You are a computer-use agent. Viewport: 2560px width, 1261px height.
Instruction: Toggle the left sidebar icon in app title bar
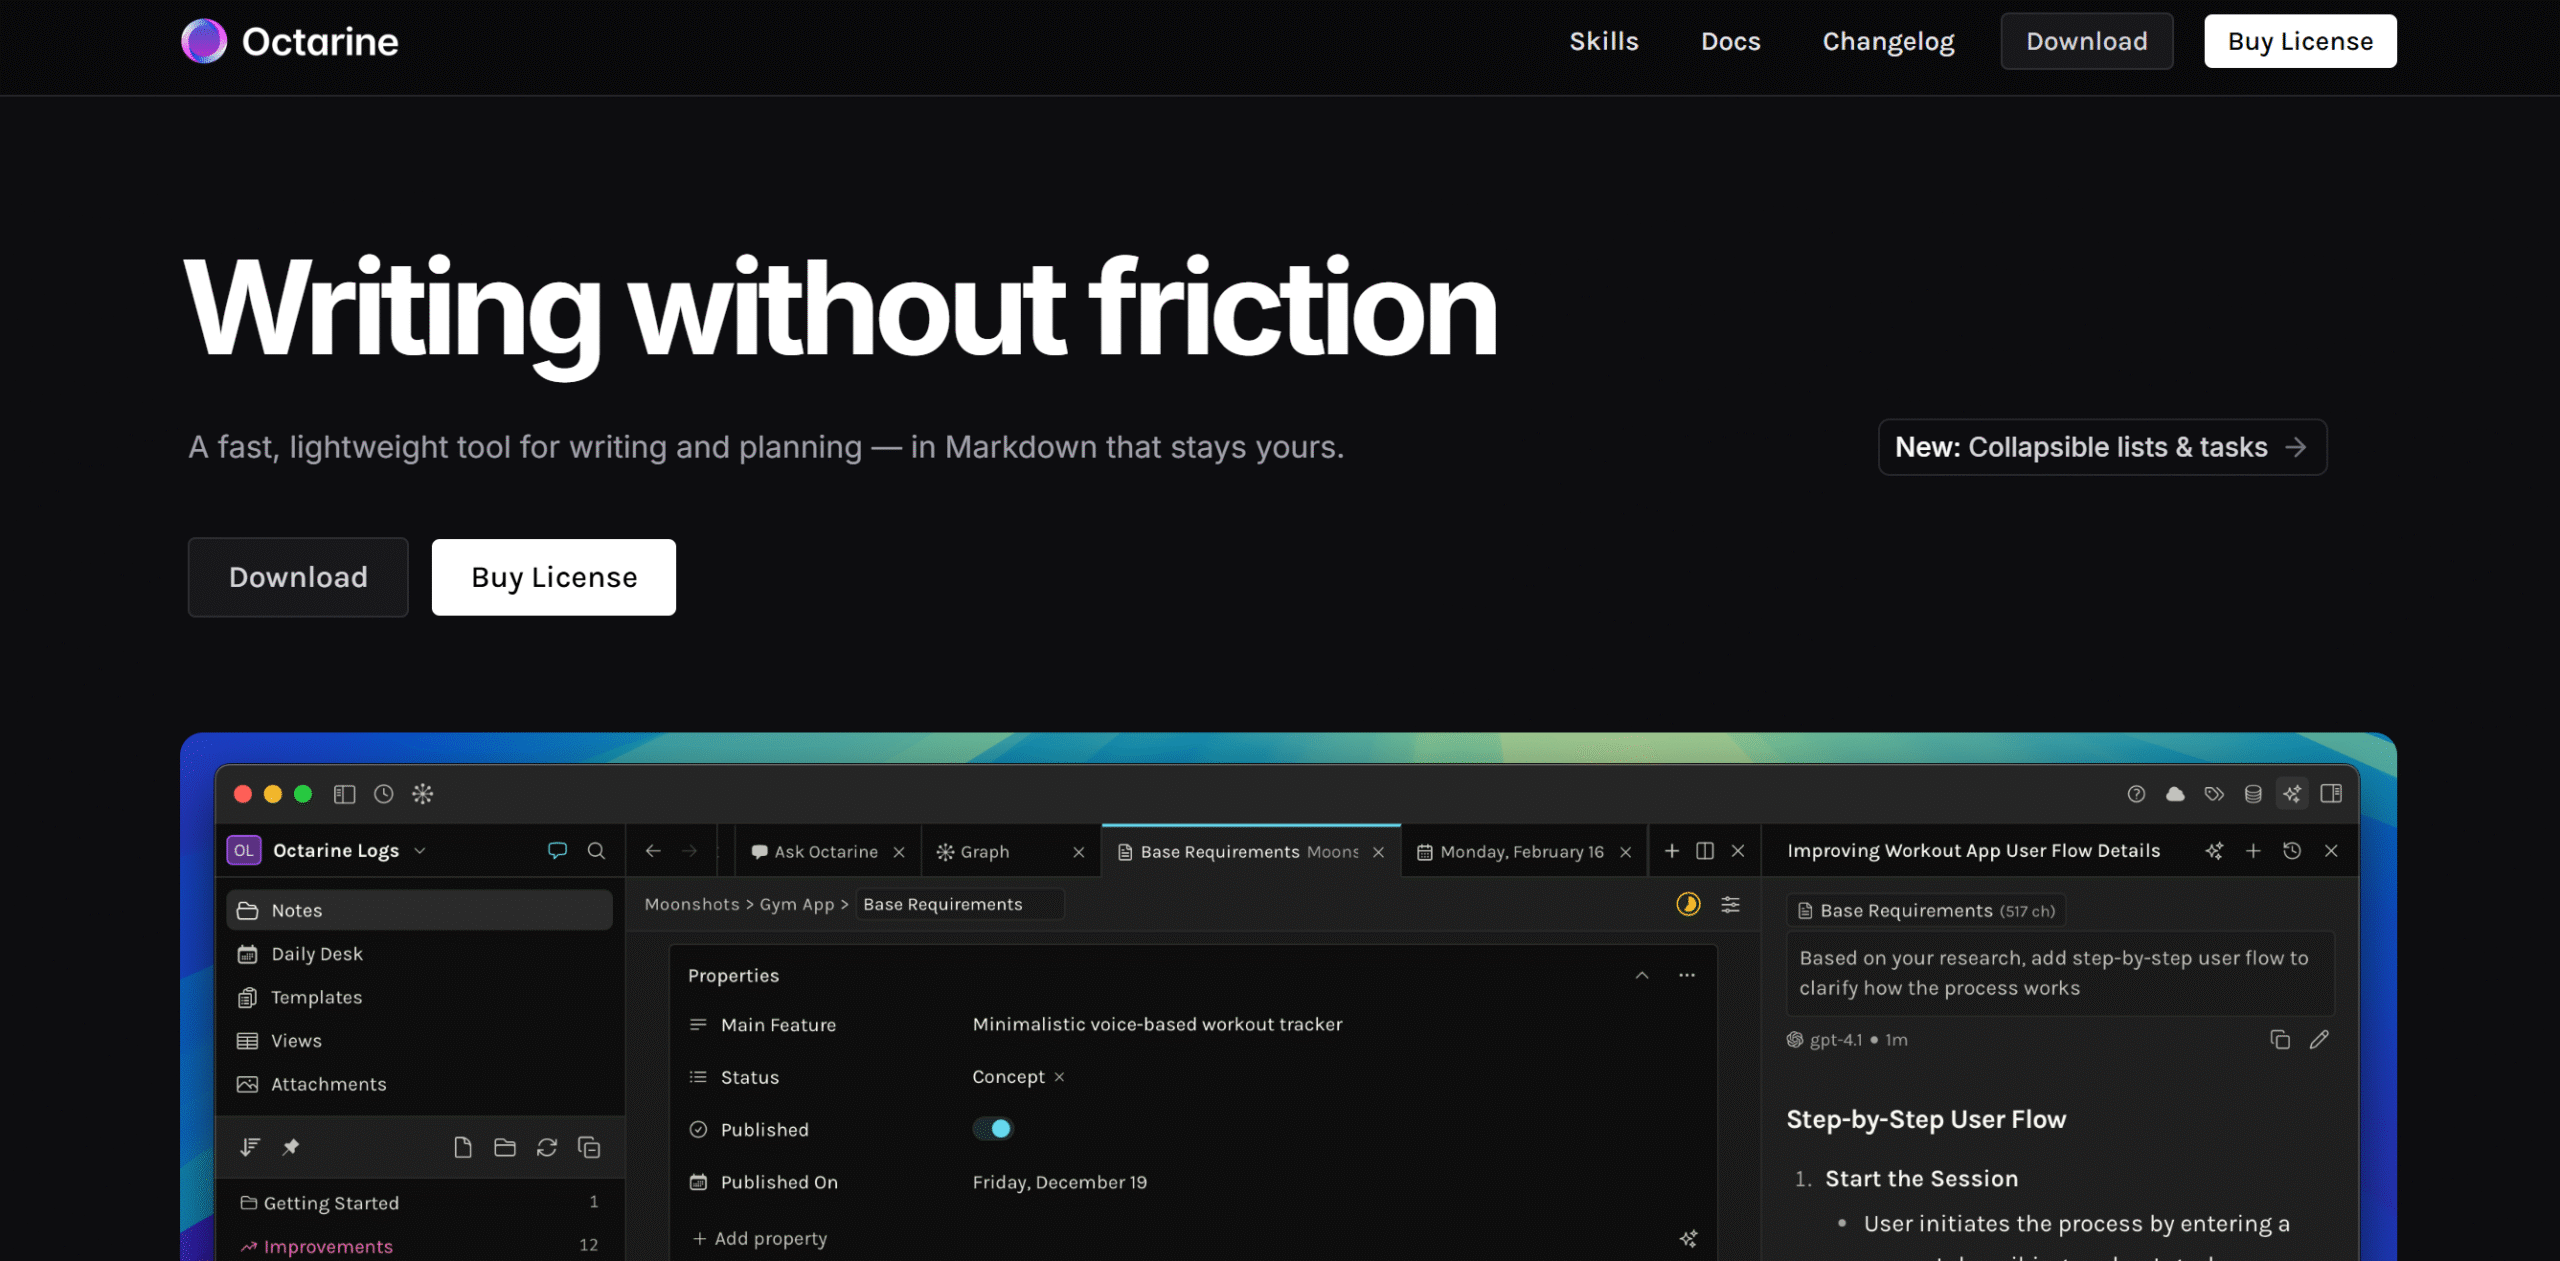tap(345, 794)
